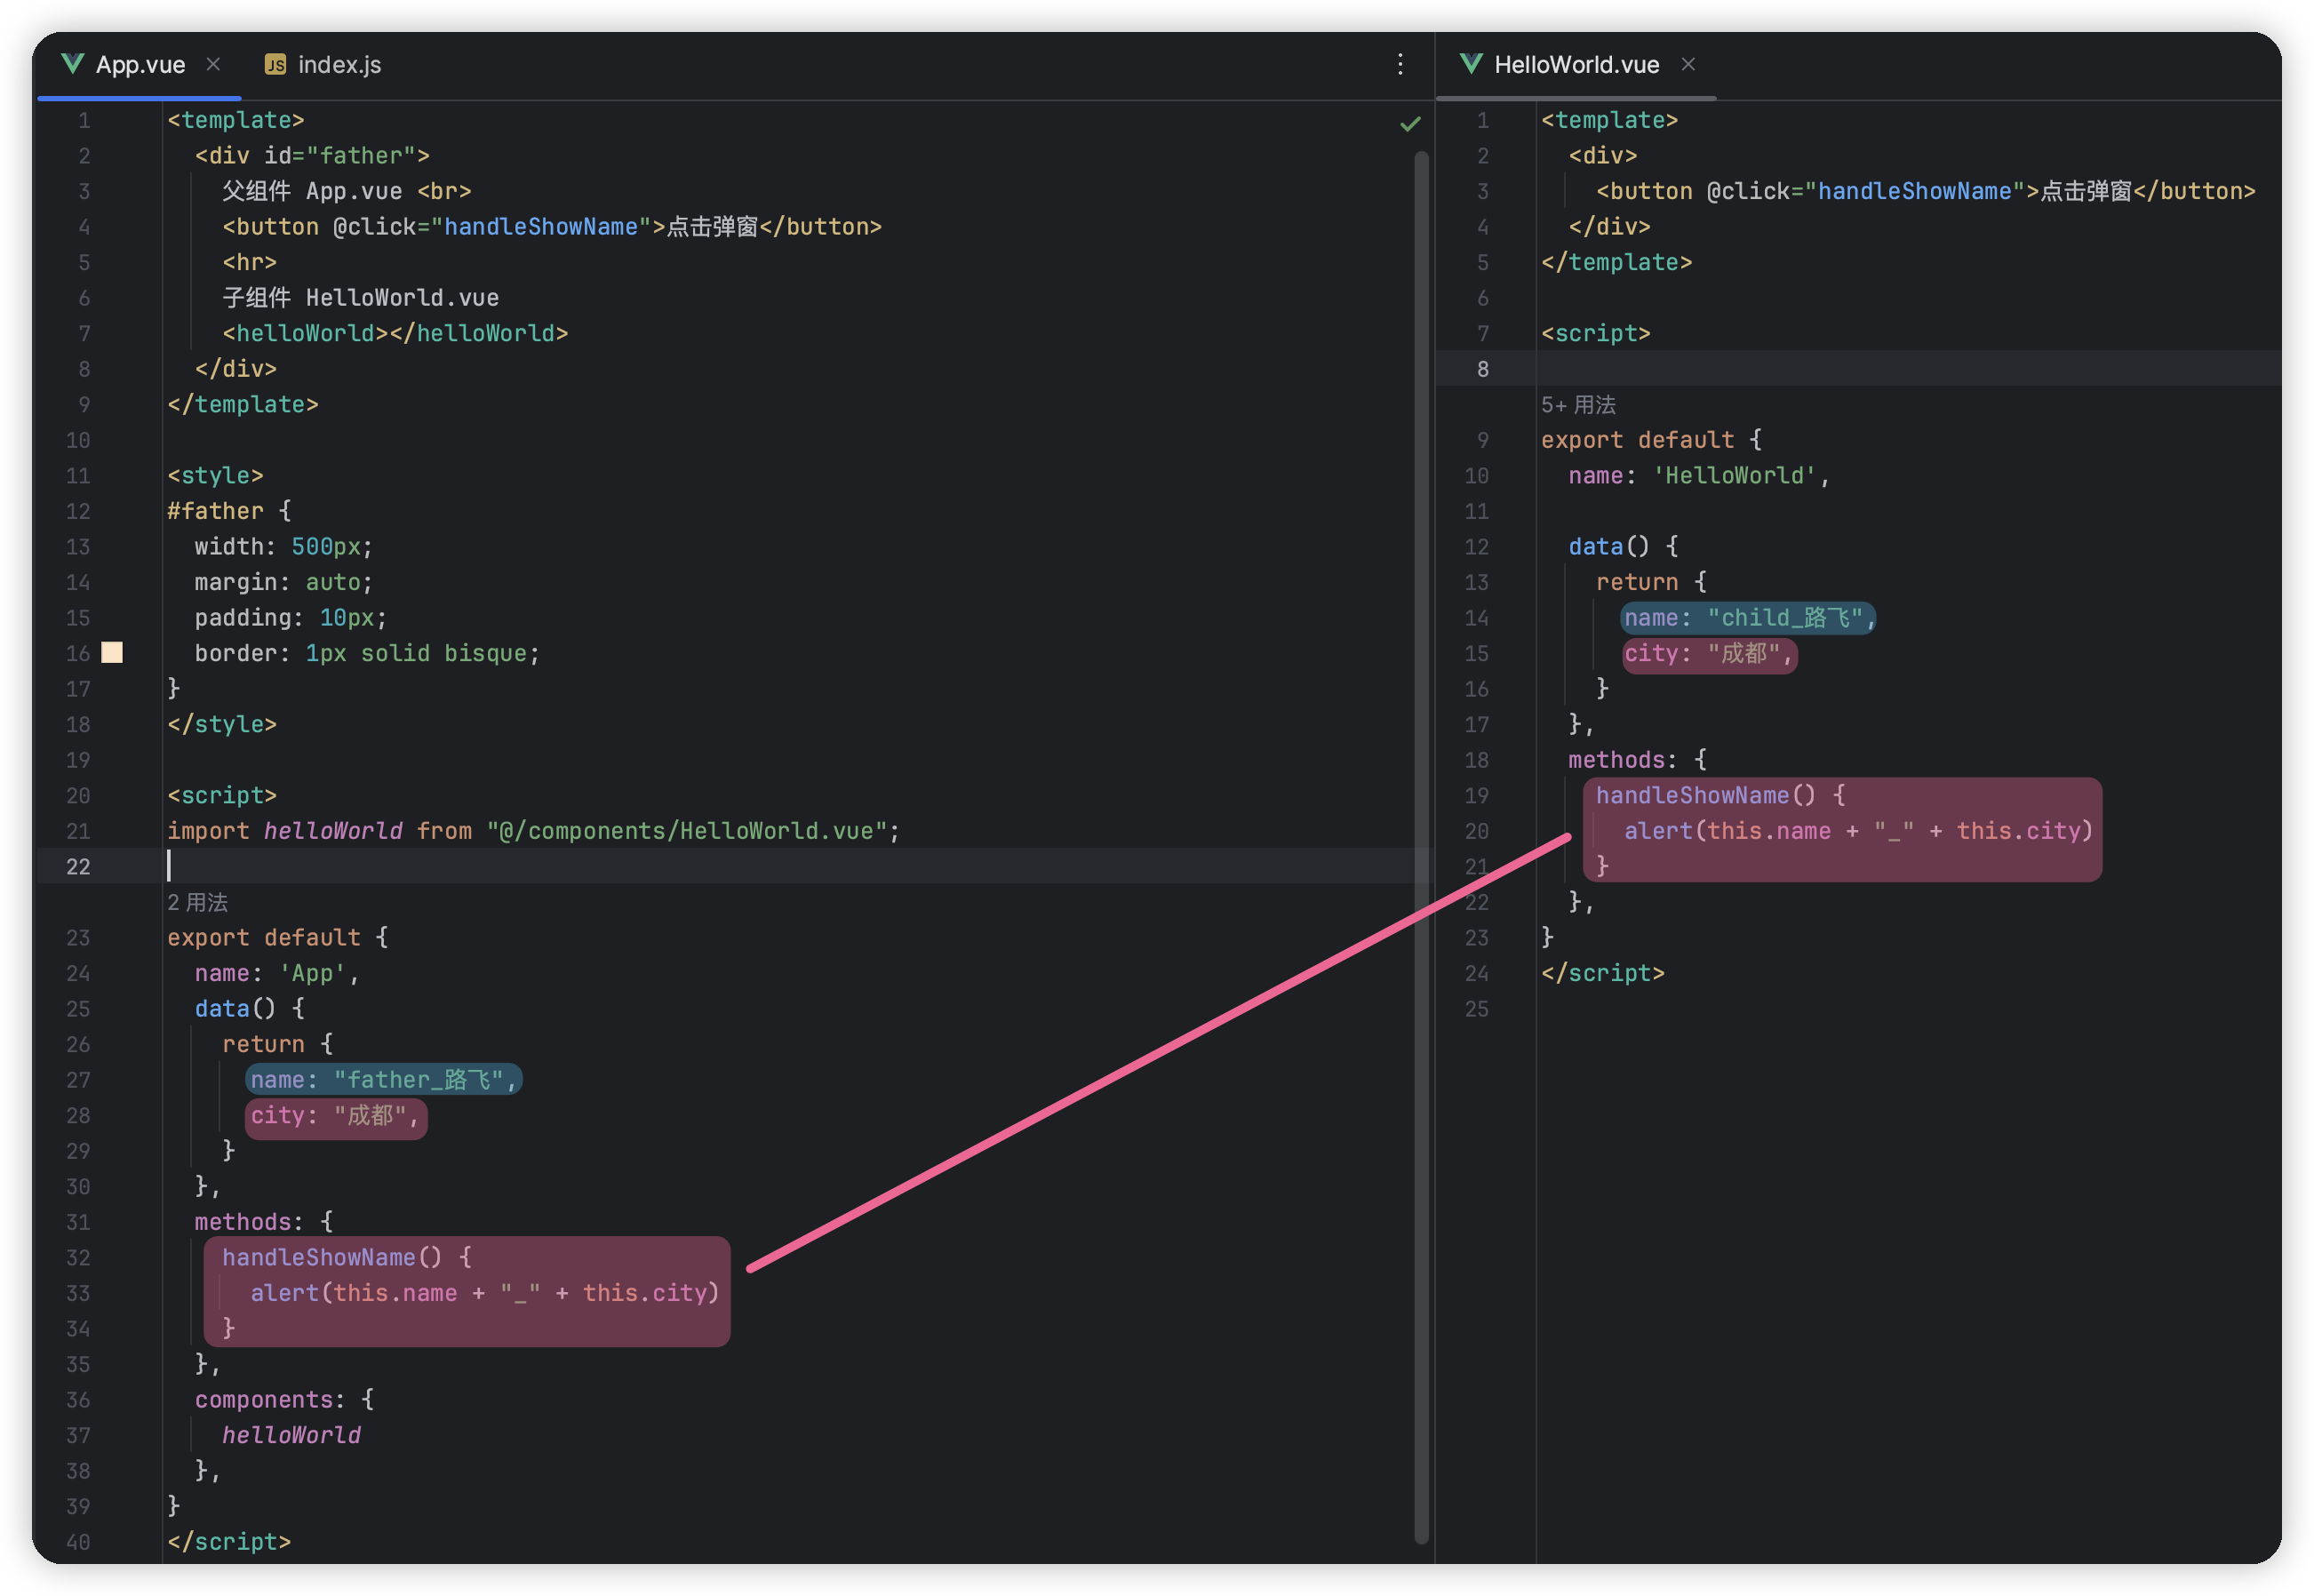Click the Vue icon on HelloWorld.vue tab
2314x1596 pixels.
tap(1470, 64)
